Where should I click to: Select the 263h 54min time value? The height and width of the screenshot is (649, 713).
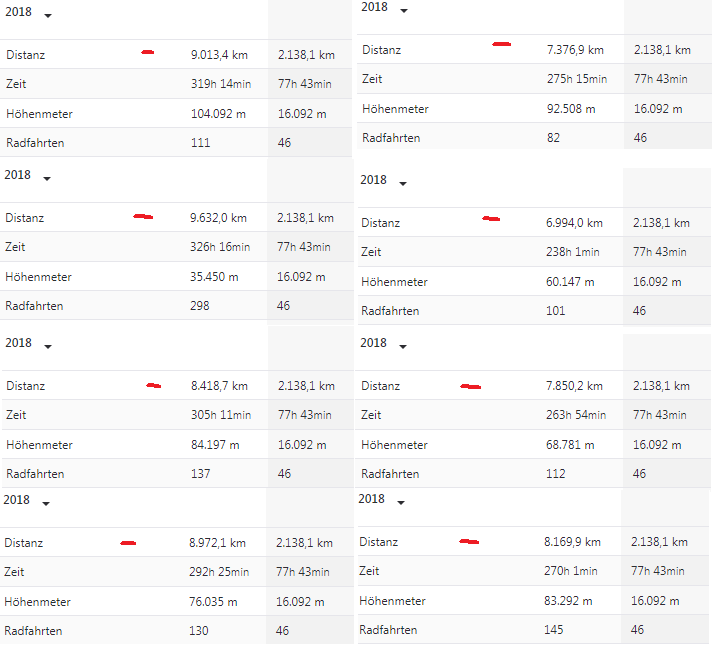click(x=576, y=415)
